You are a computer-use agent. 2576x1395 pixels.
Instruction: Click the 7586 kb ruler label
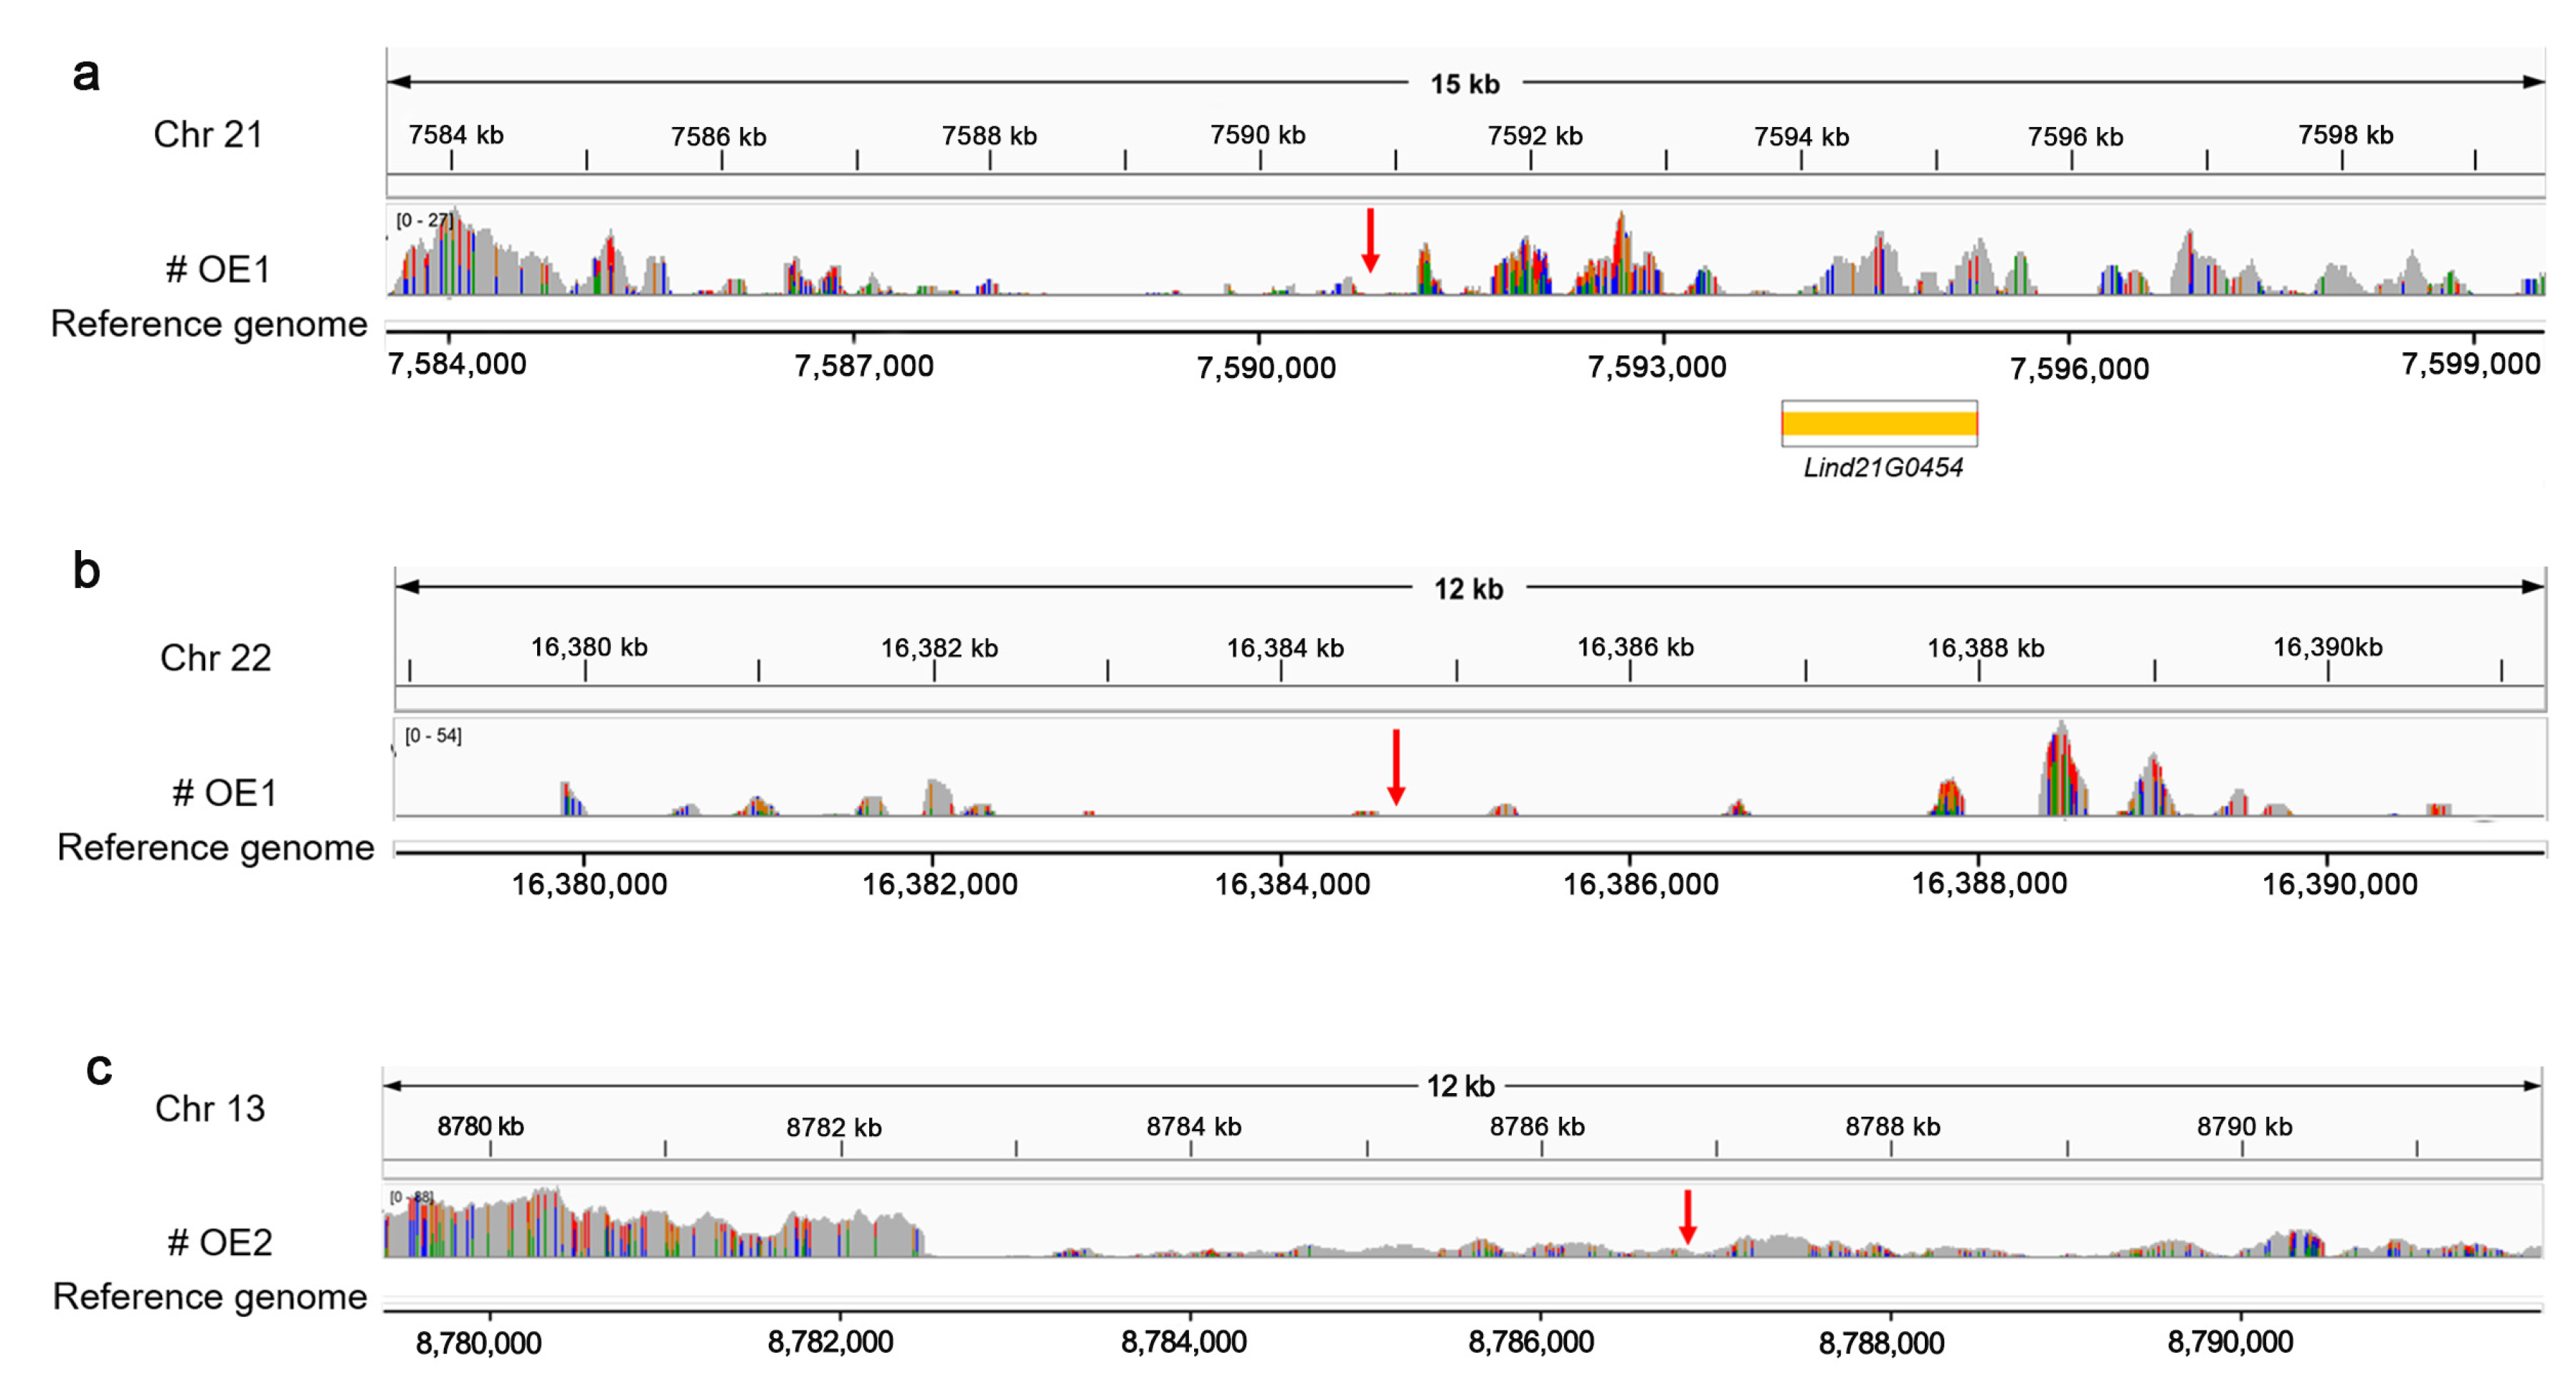click(x=719, y=136)
